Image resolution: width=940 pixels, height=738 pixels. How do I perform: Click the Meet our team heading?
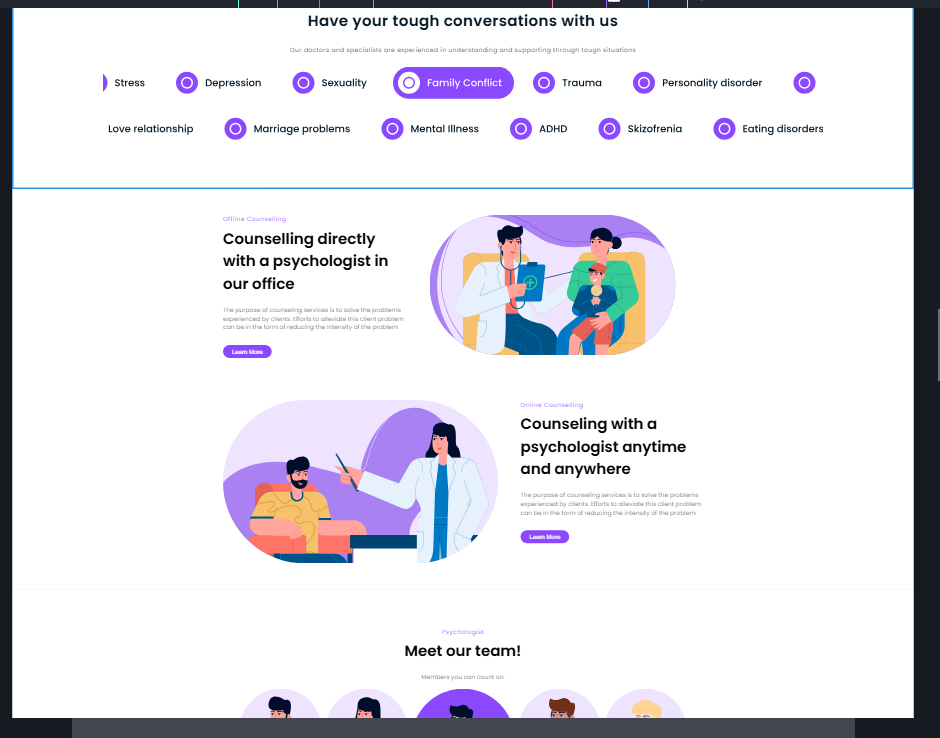tap(462, 651)
